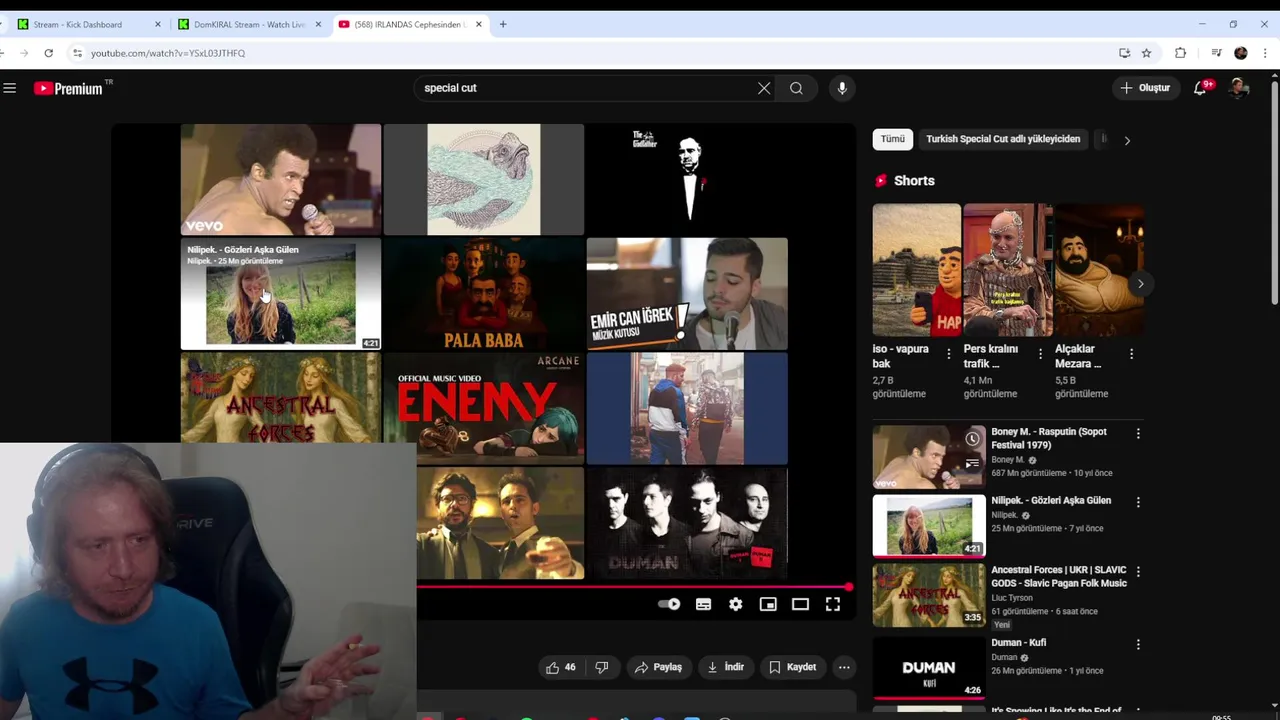Open Chrome profile avatar in toolbar

(x=1241, y=53)
